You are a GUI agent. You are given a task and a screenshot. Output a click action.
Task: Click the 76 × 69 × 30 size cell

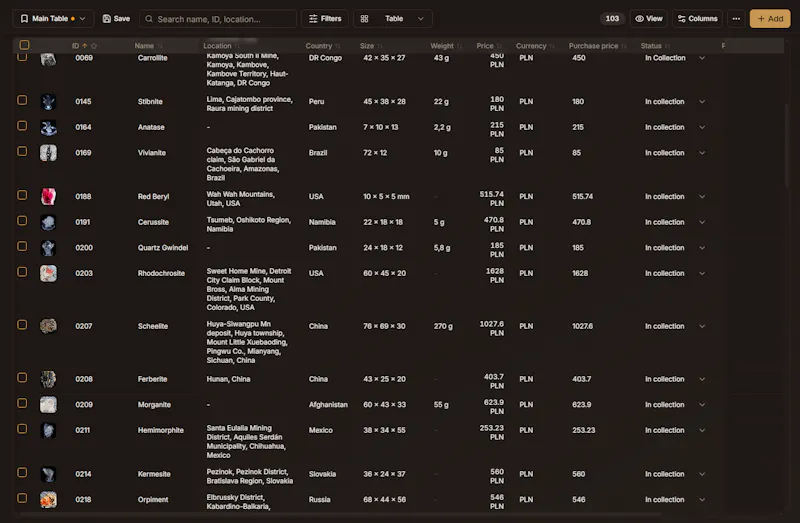click(384, 327)
